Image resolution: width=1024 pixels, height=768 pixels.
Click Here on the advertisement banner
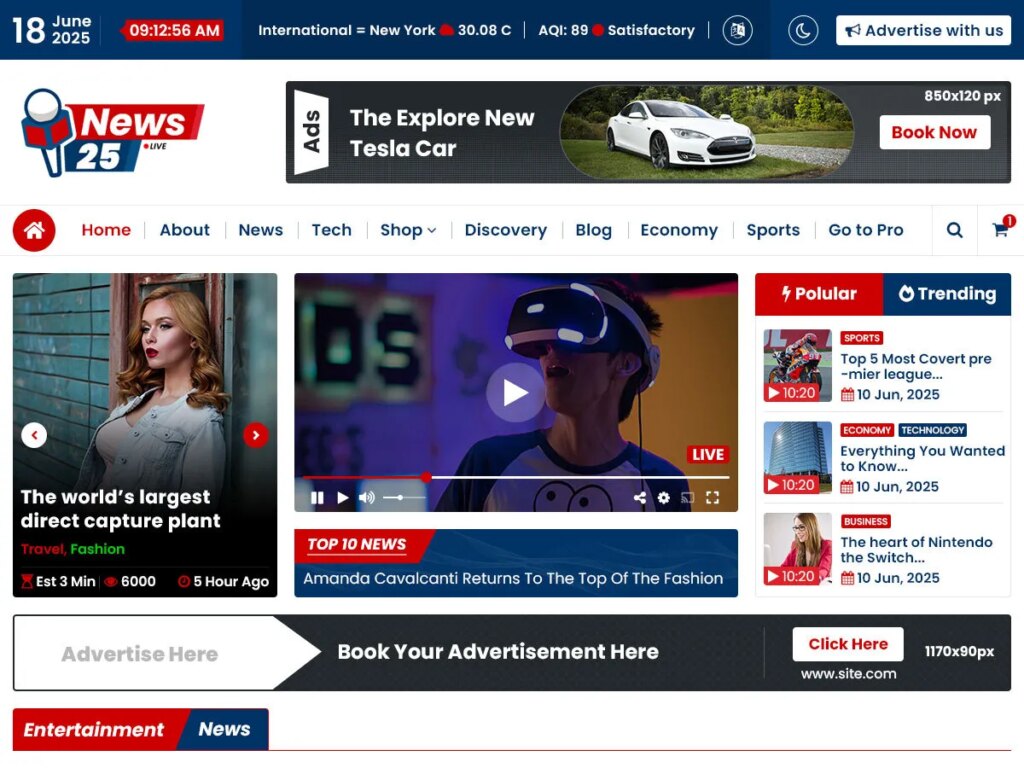click(x=847, y=644)
